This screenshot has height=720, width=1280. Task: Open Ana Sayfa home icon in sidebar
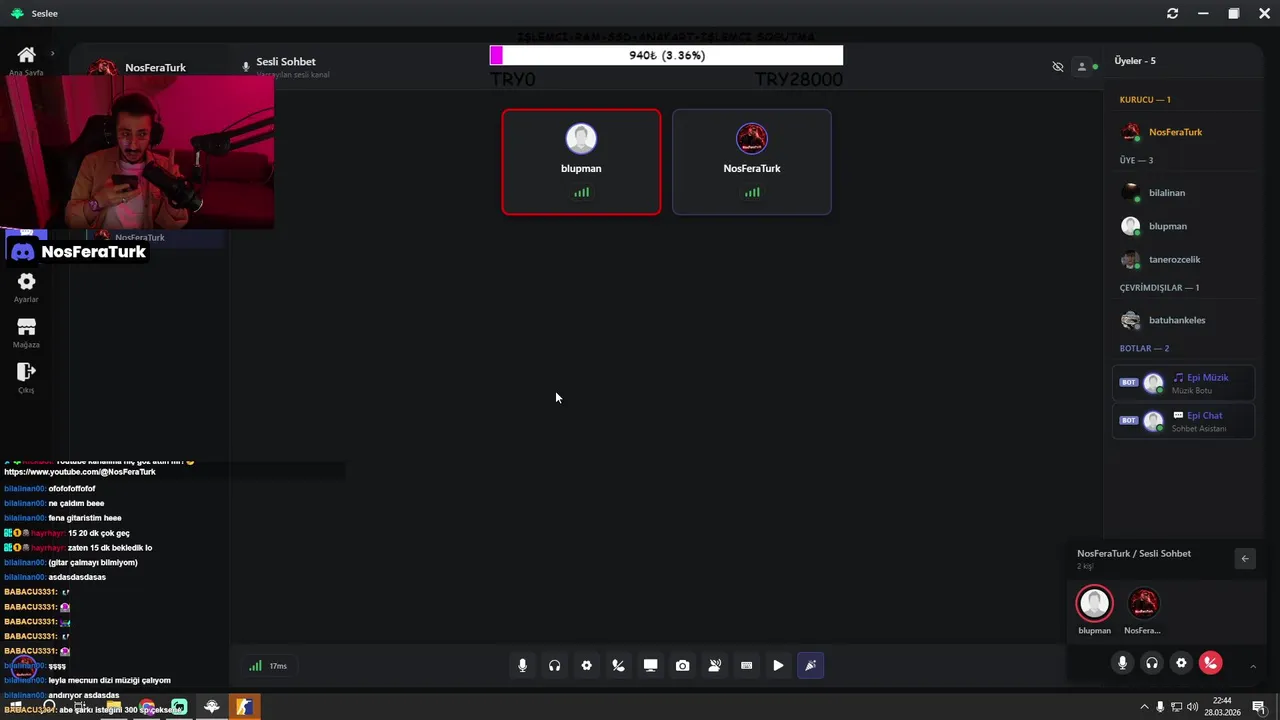click(26, 55)
